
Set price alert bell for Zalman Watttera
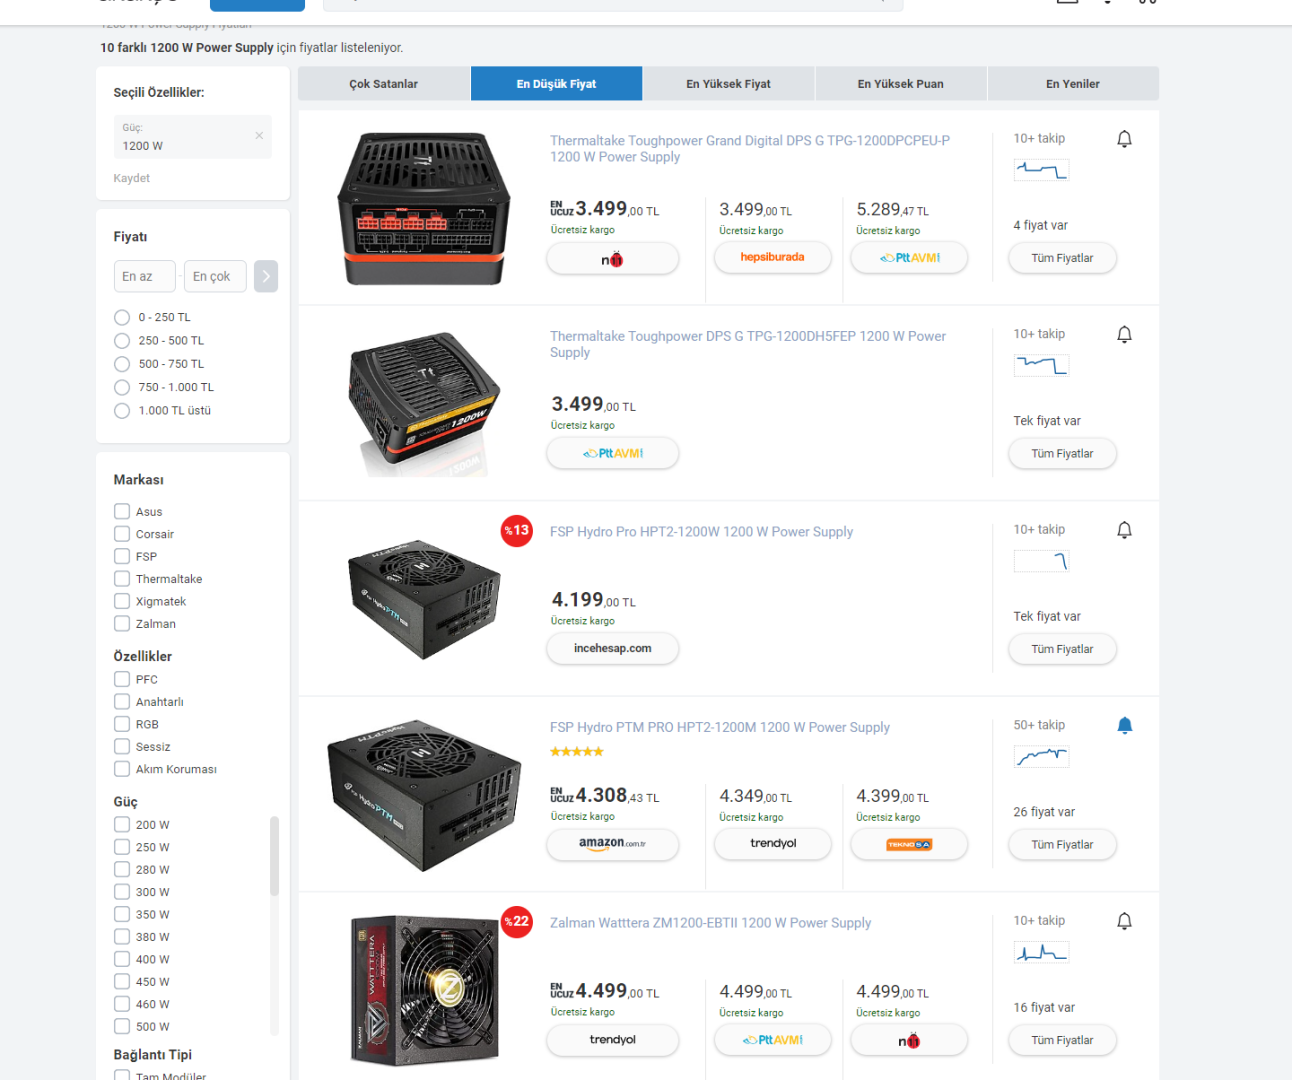[1124, 921]
